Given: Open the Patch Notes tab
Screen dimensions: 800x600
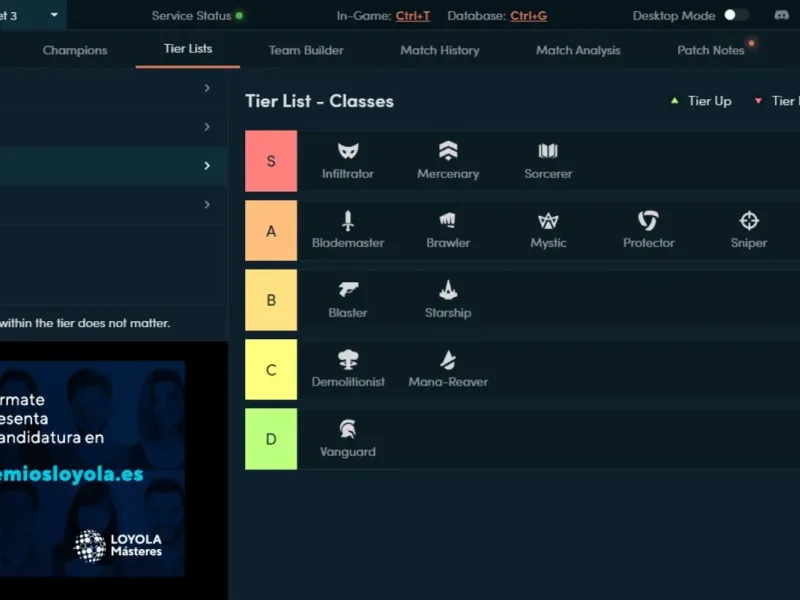Looking at the screenshot, I should [x=711, y=50].
